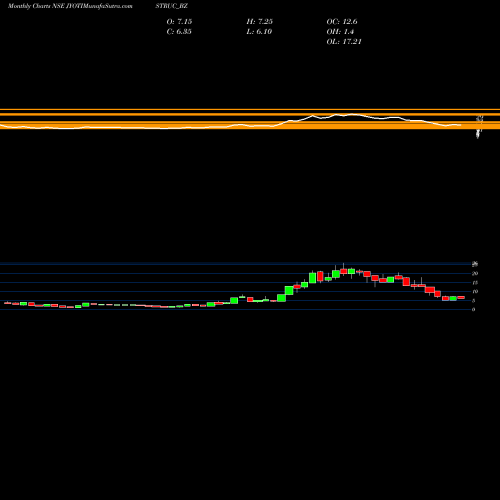Click the open value 'O: 7.15'
Screen dimensions: 500x500
click(x=179, y=22)
